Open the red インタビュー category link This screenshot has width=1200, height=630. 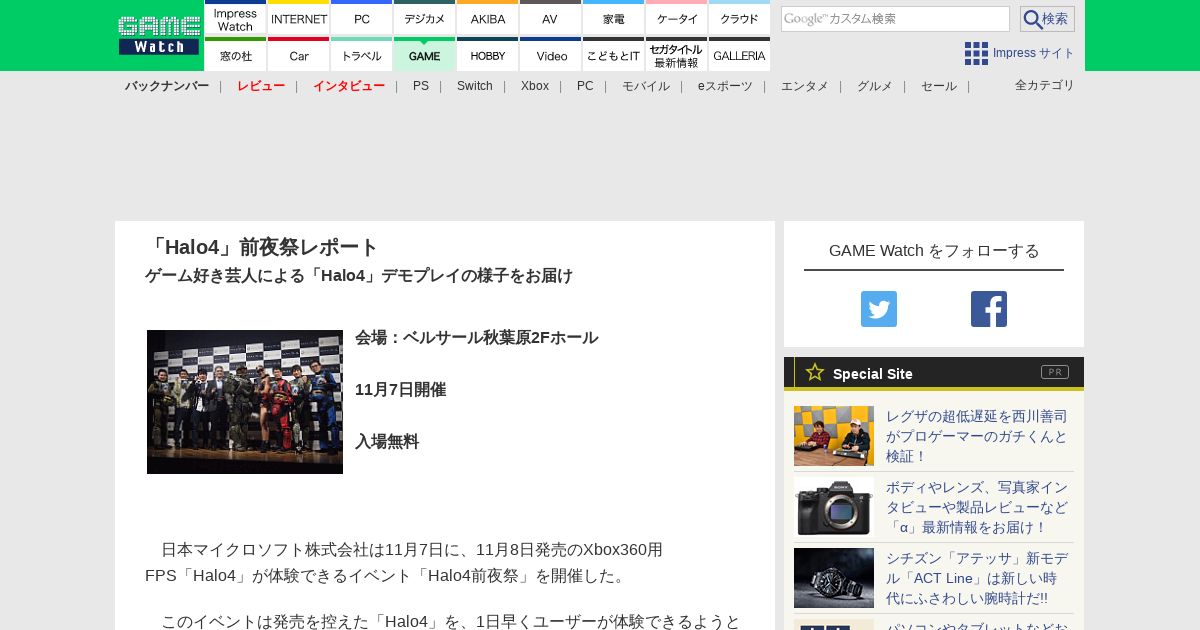349,86
